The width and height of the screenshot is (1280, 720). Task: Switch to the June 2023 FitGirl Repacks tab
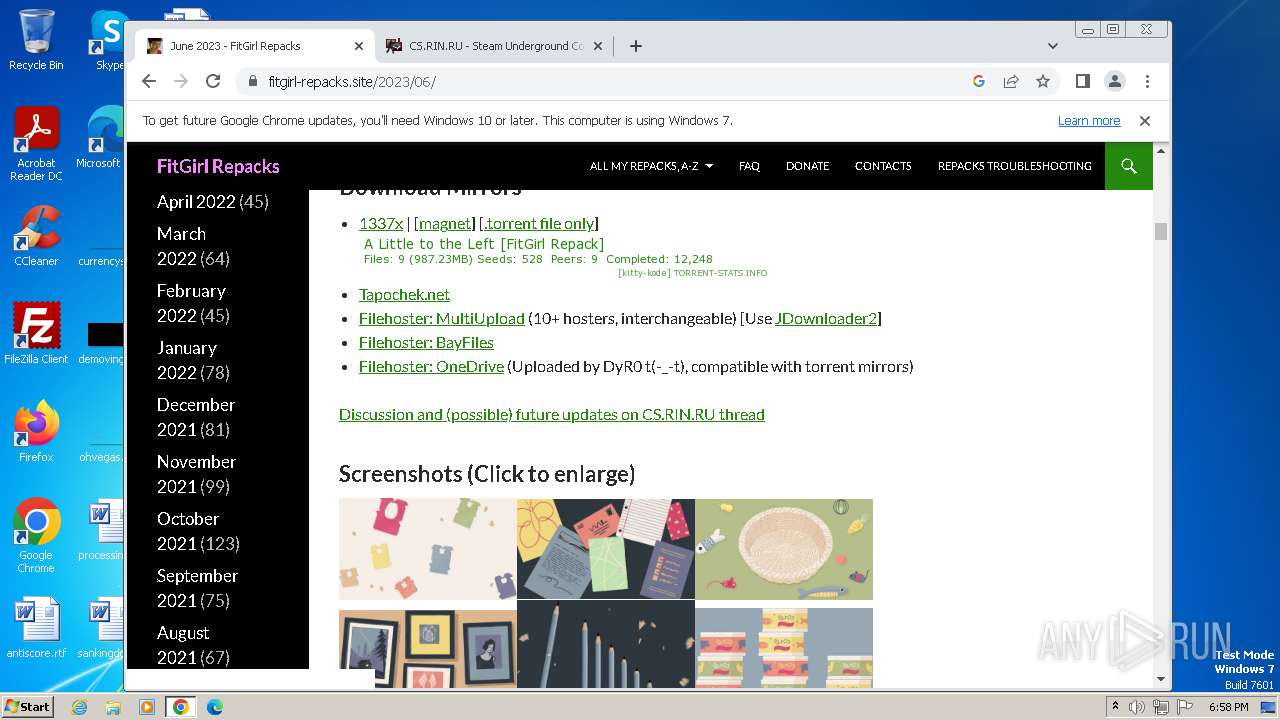click(254, 46)
